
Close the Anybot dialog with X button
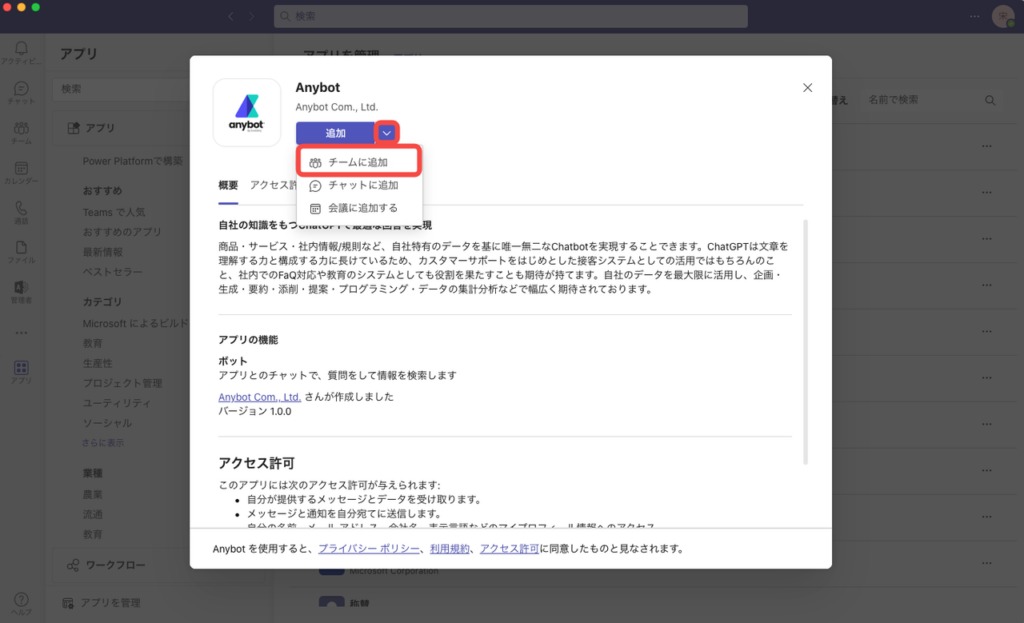(x=808, y=88)
